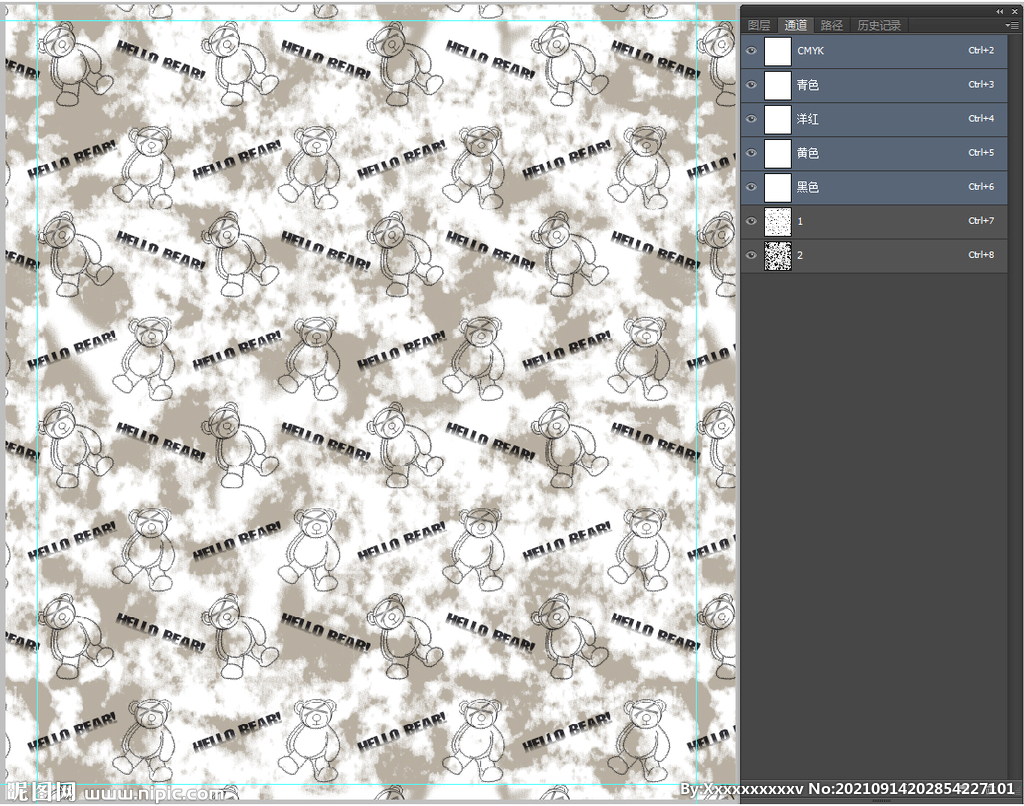The height and width of the screenshot is (806, 1024).
Task: Toggle visibility of the 黑色 channel
Action: (x=751, y=187)
